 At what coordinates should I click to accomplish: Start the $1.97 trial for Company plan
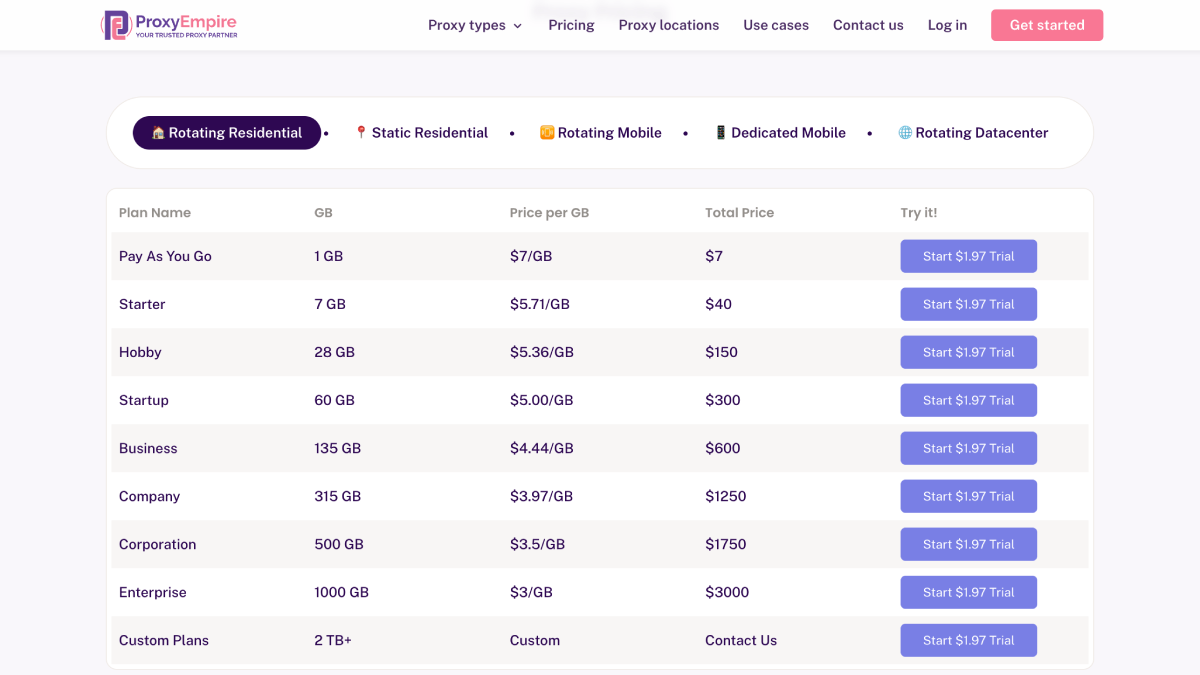pyautogui.click(x=968, y=496)
